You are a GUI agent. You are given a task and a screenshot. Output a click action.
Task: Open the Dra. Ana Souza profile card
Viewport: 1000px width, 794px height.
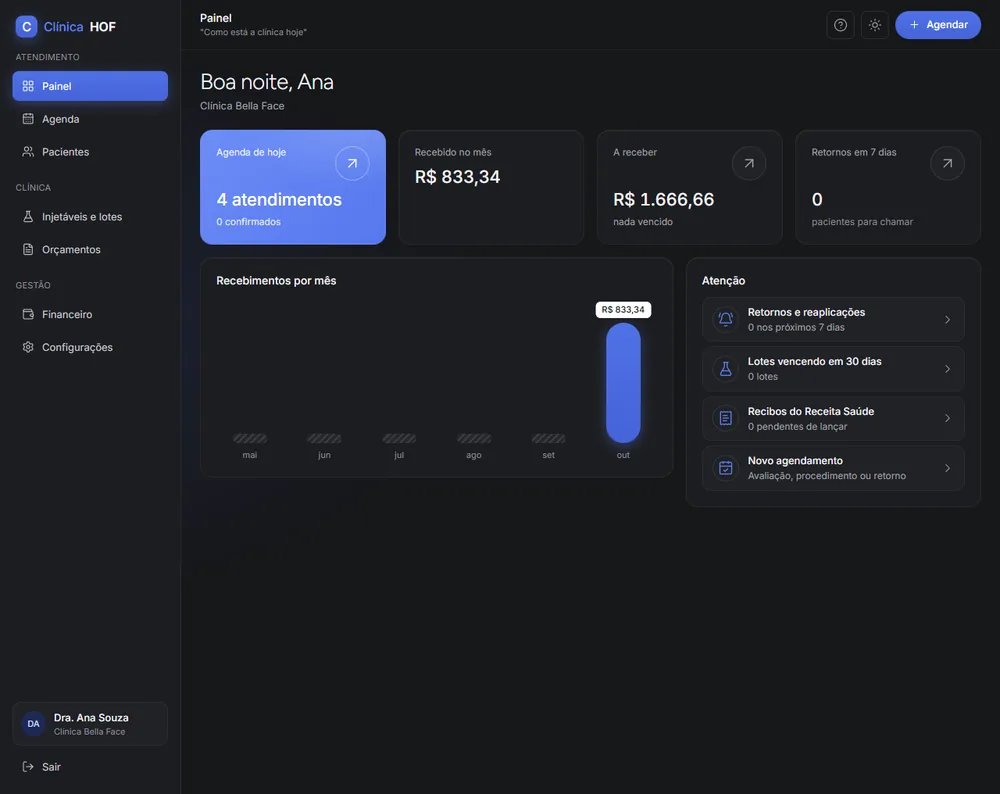point(90,724)
